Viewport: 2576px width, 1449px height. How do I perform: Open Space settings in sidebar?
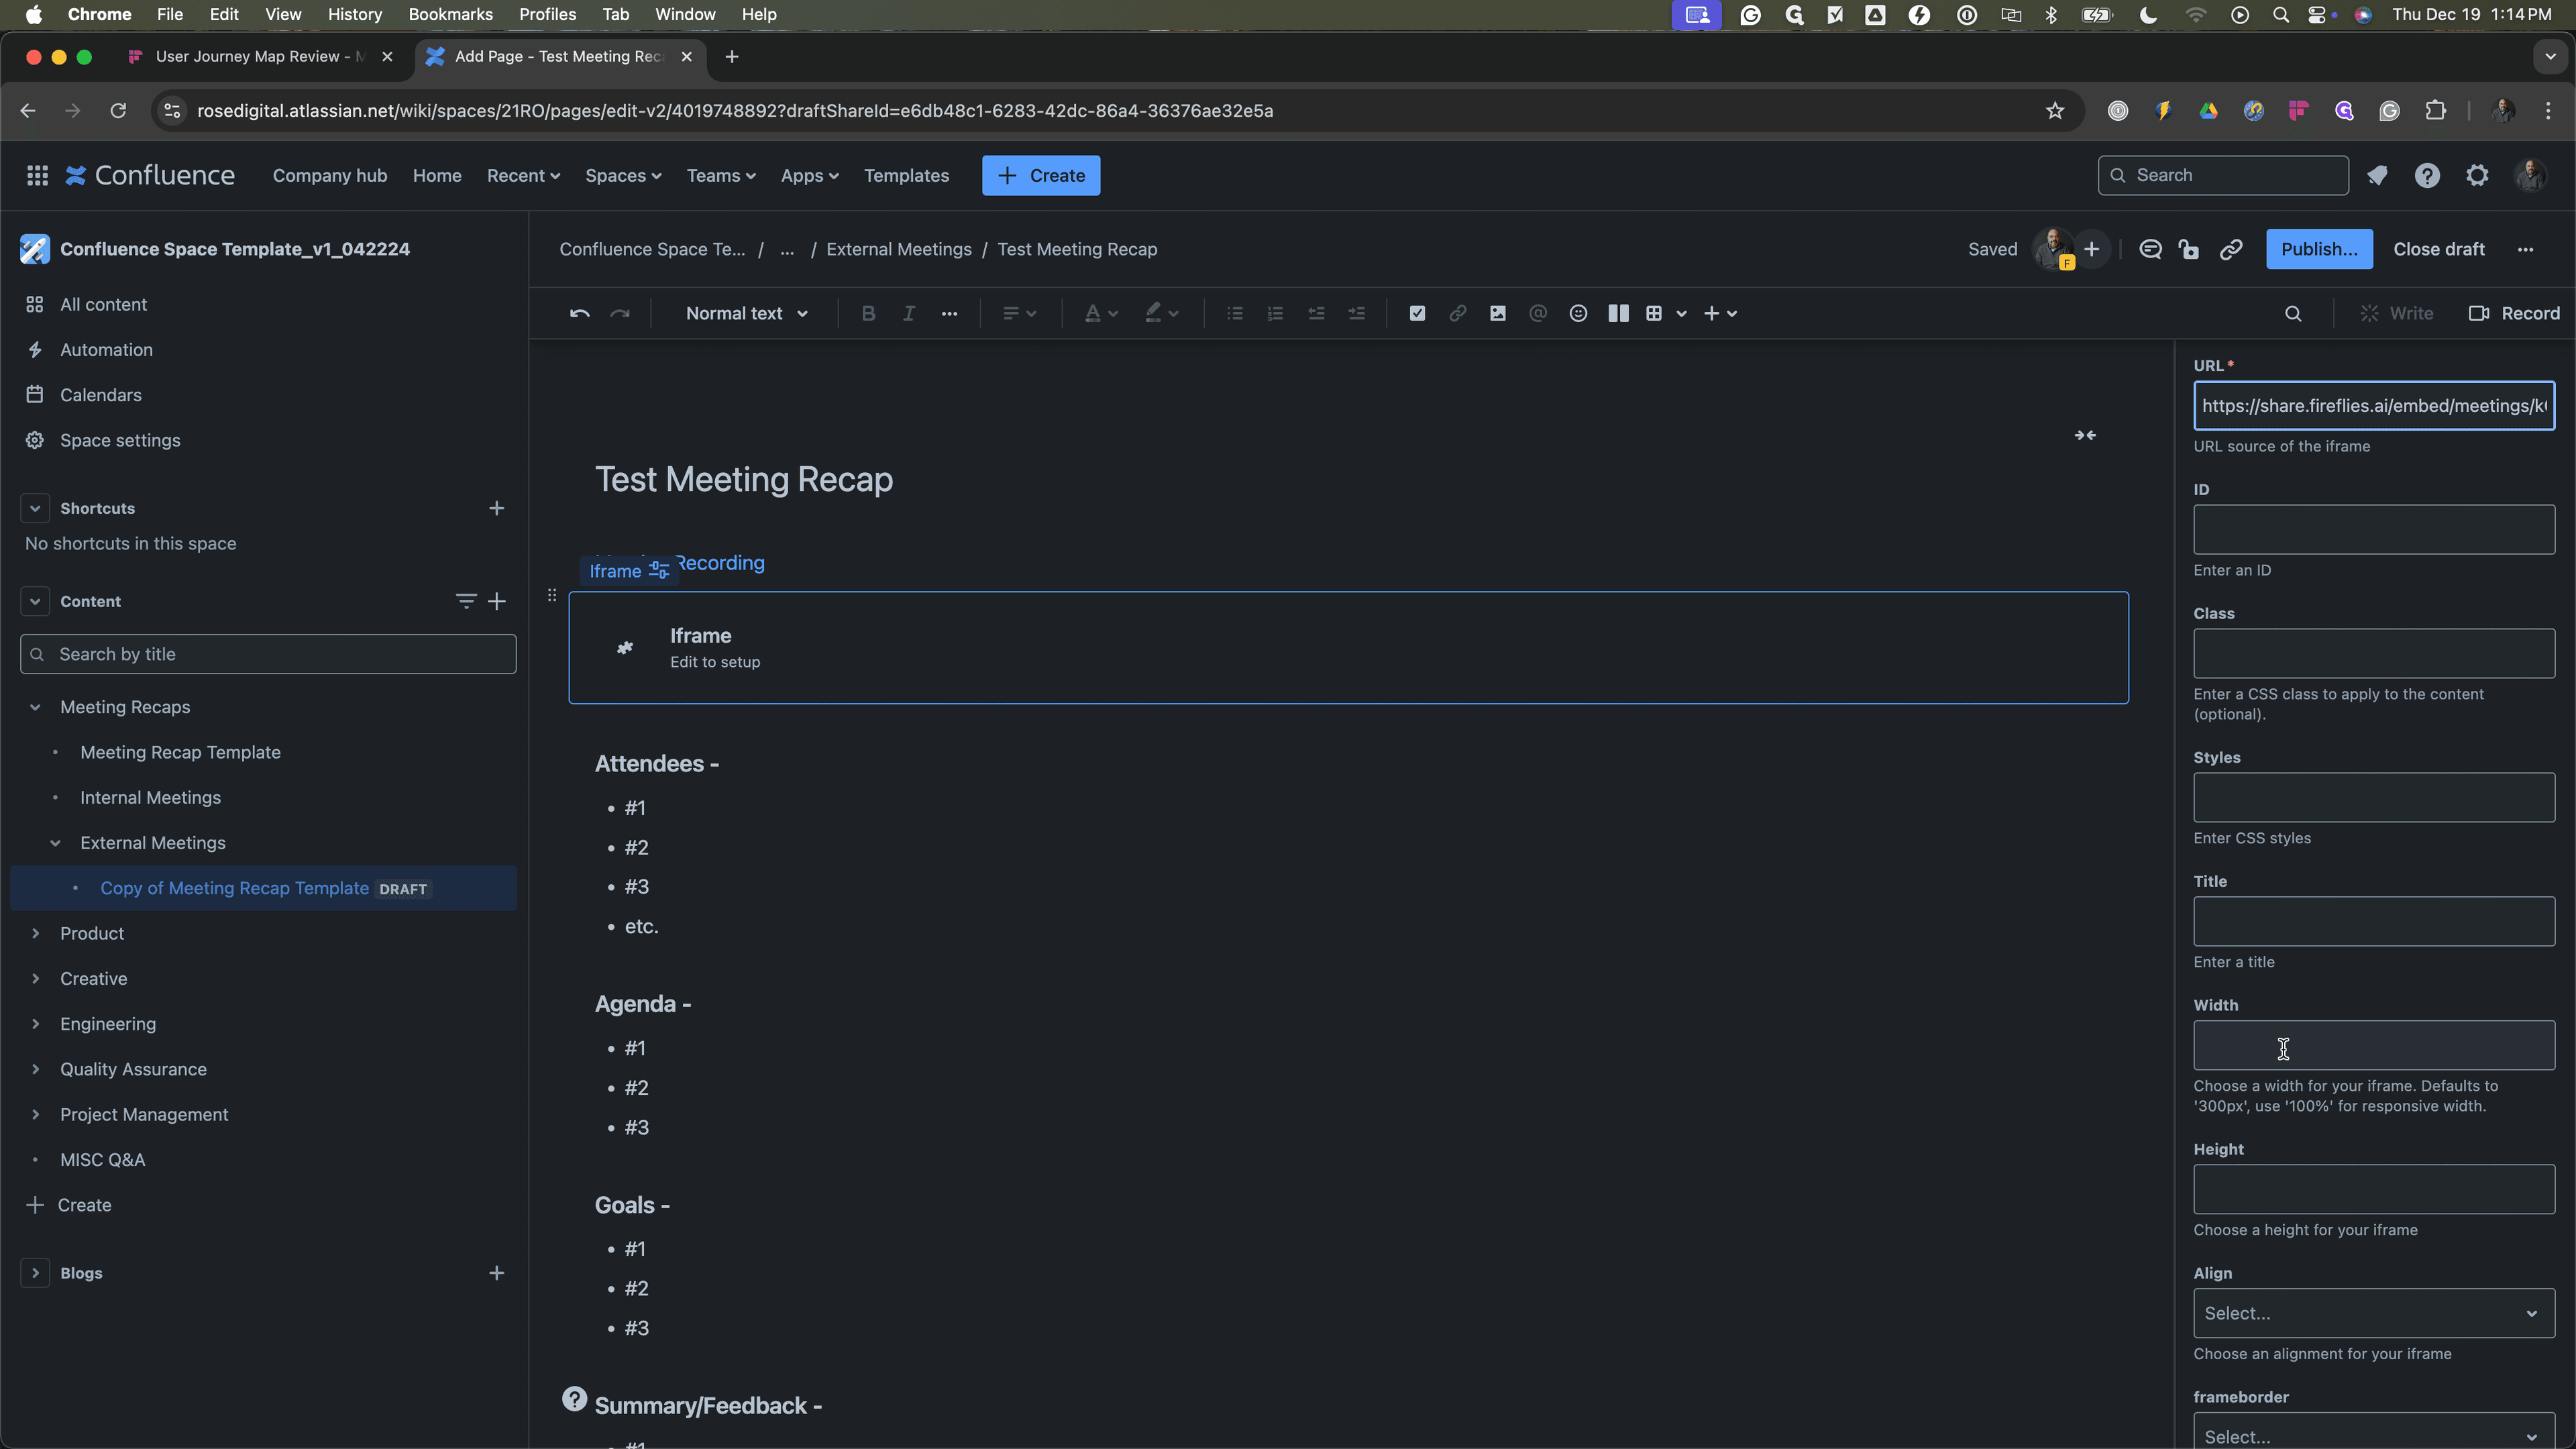120,440
